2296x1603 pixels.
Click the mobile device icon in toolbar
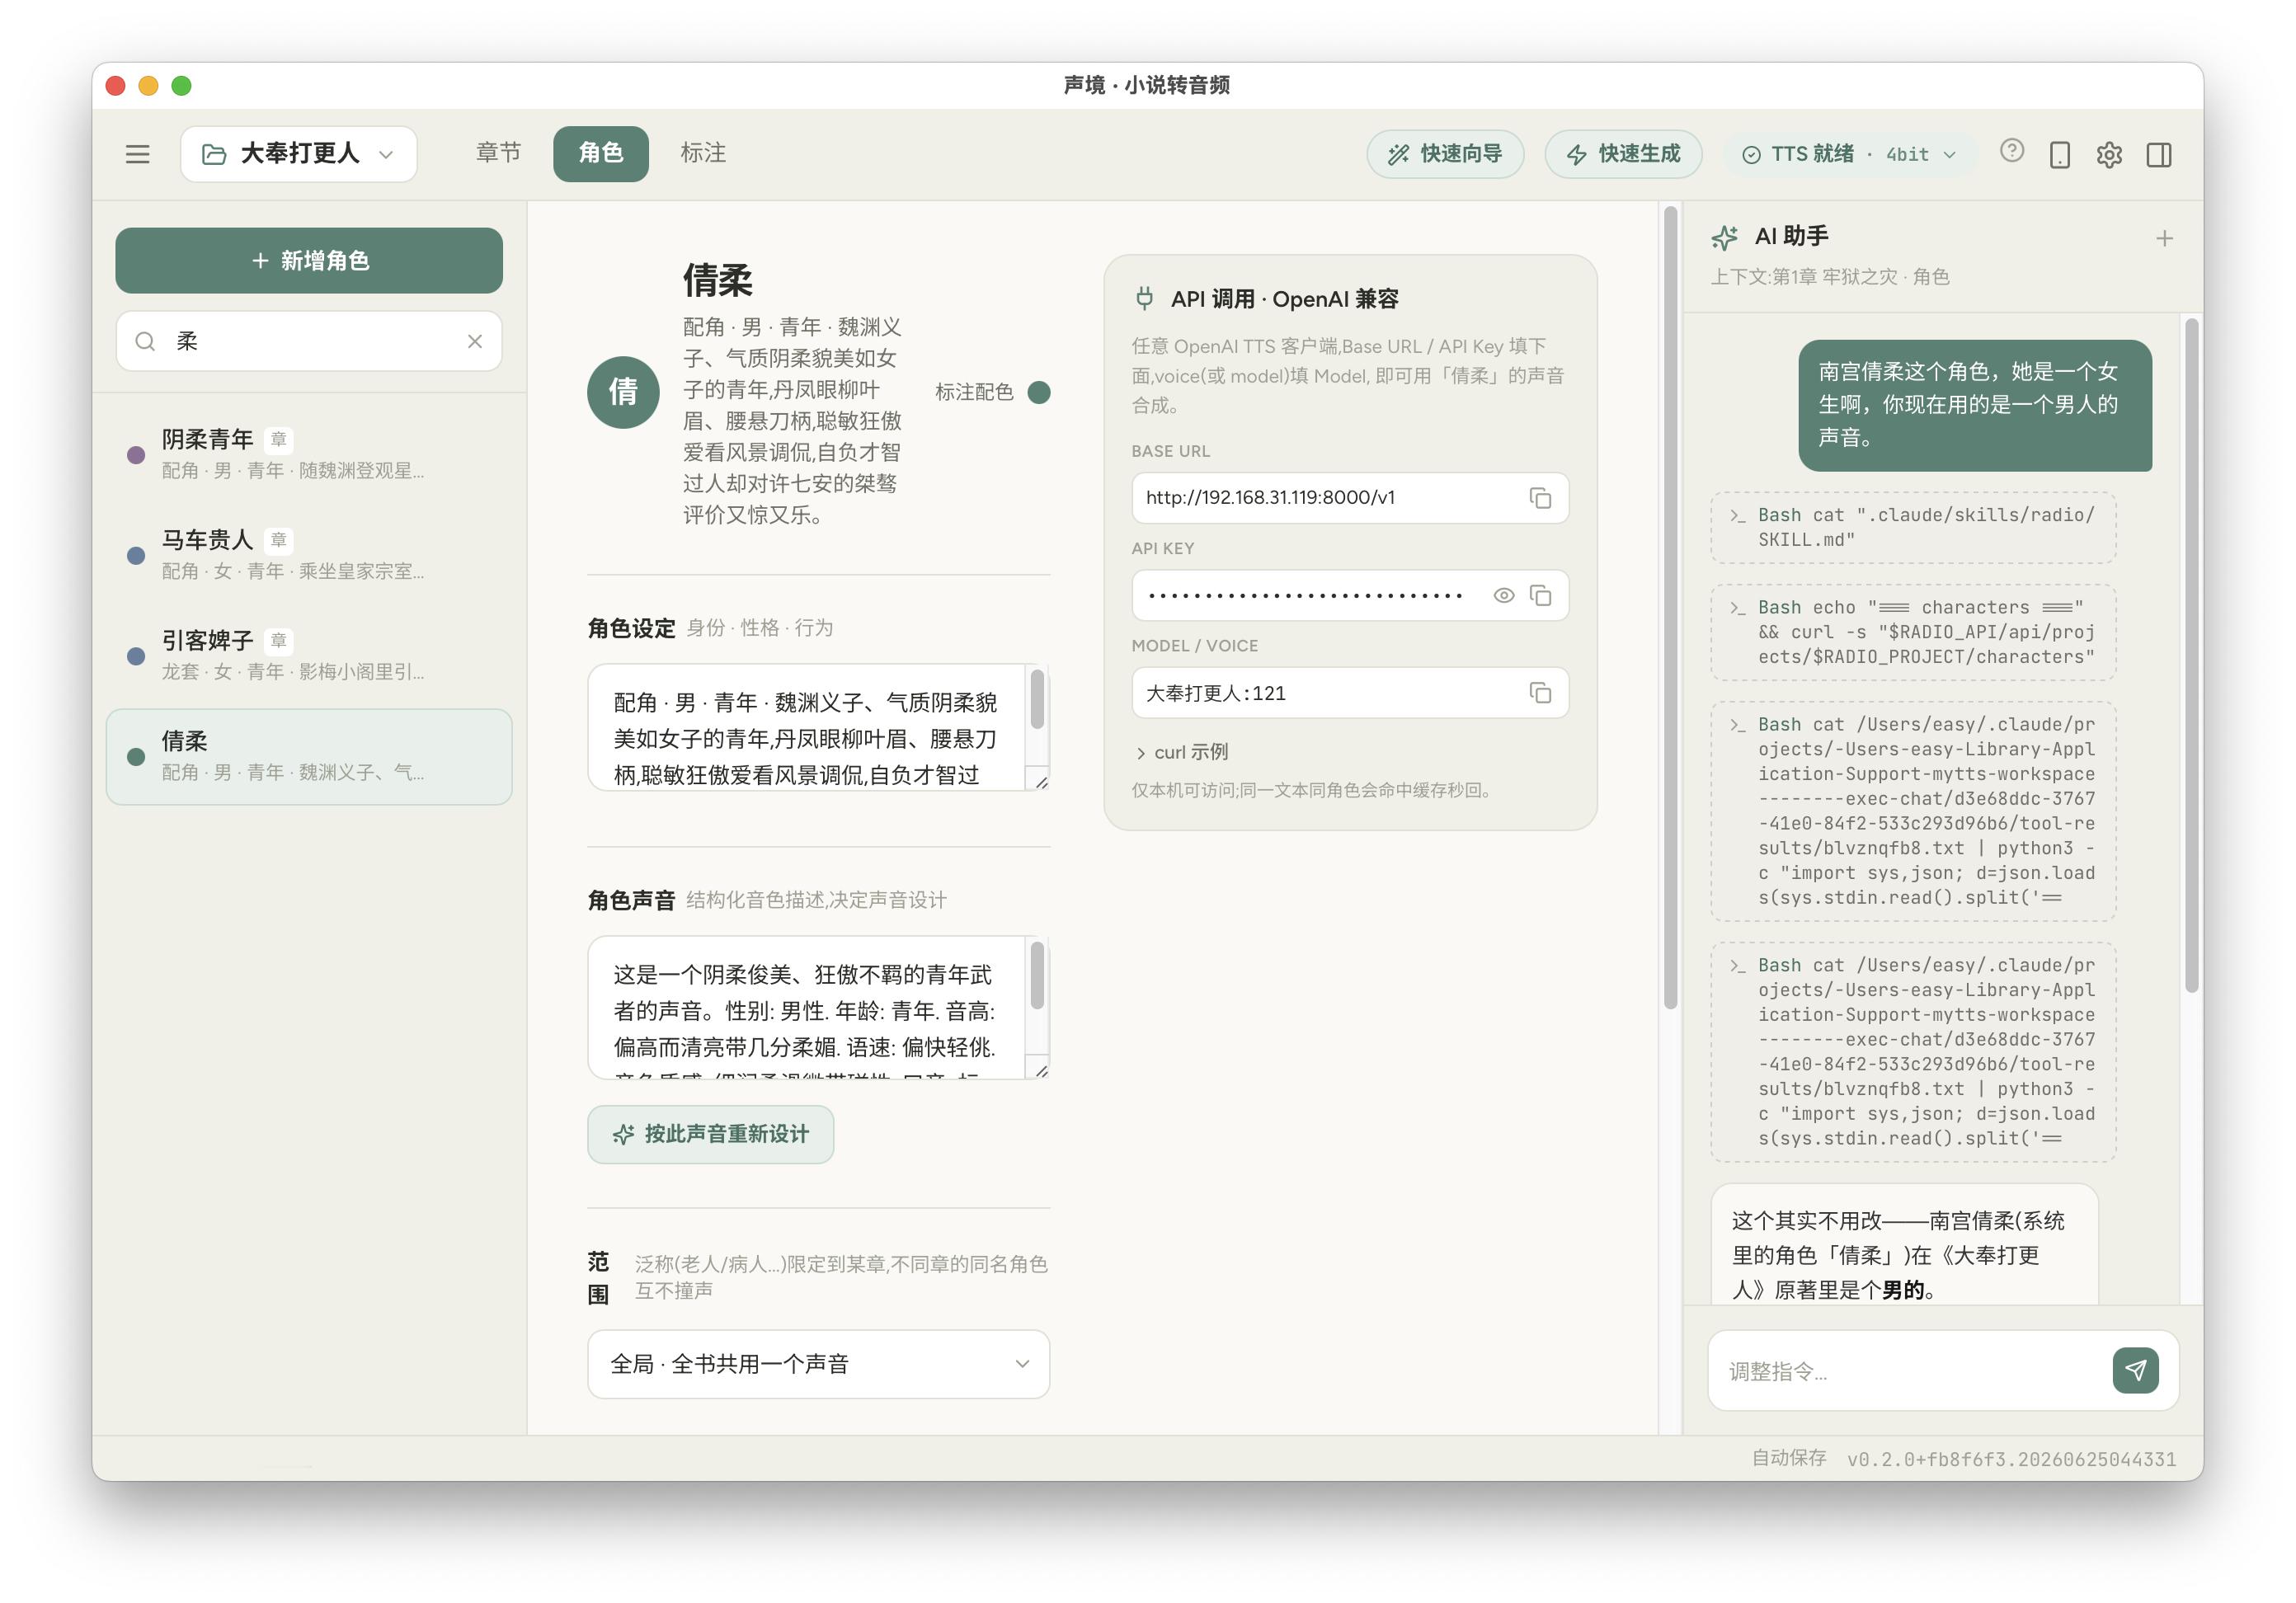[x=2060, y=155]
